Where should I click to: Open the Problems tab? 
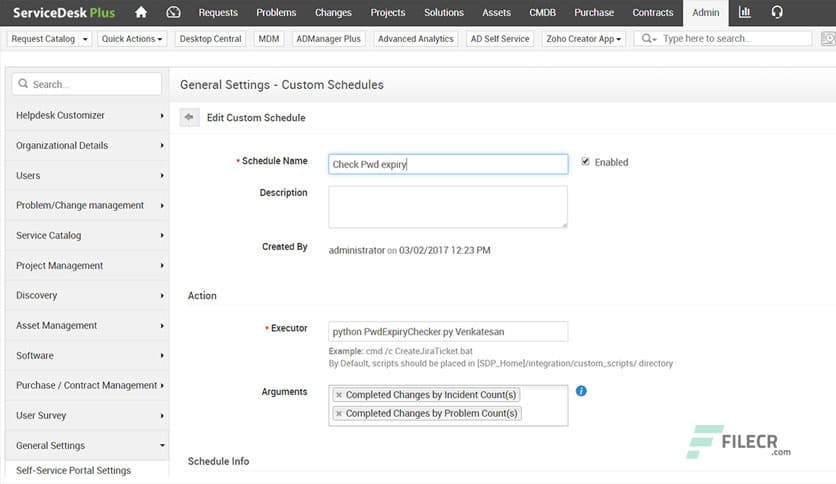tap(276, 12)
